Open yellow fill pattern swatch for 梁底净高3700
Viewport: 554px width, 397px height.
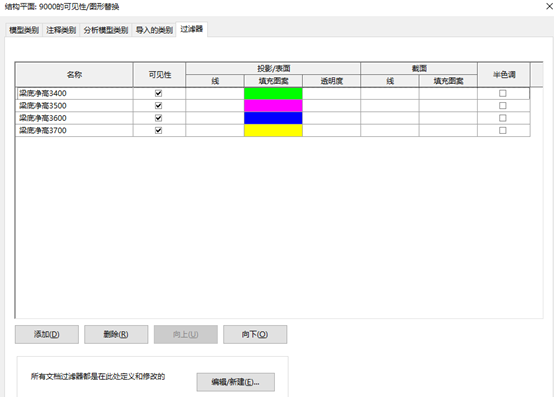tap(273, 130)
